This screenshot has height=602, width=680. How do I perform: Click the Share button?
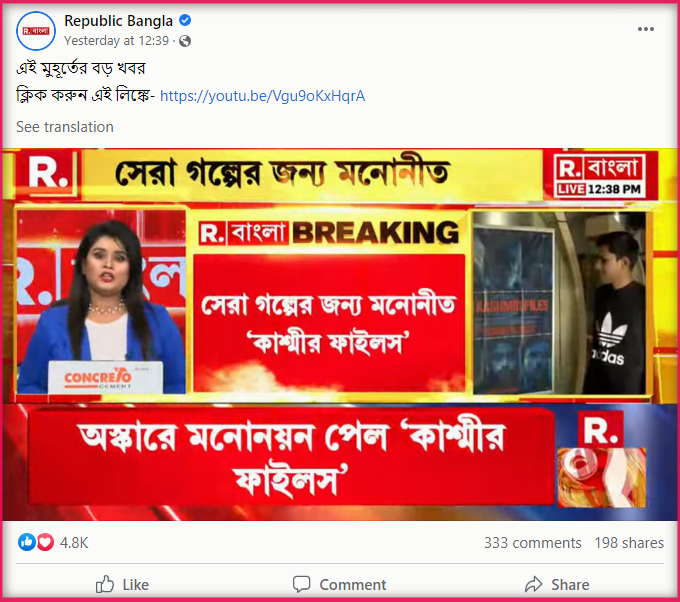click(557, 585)
